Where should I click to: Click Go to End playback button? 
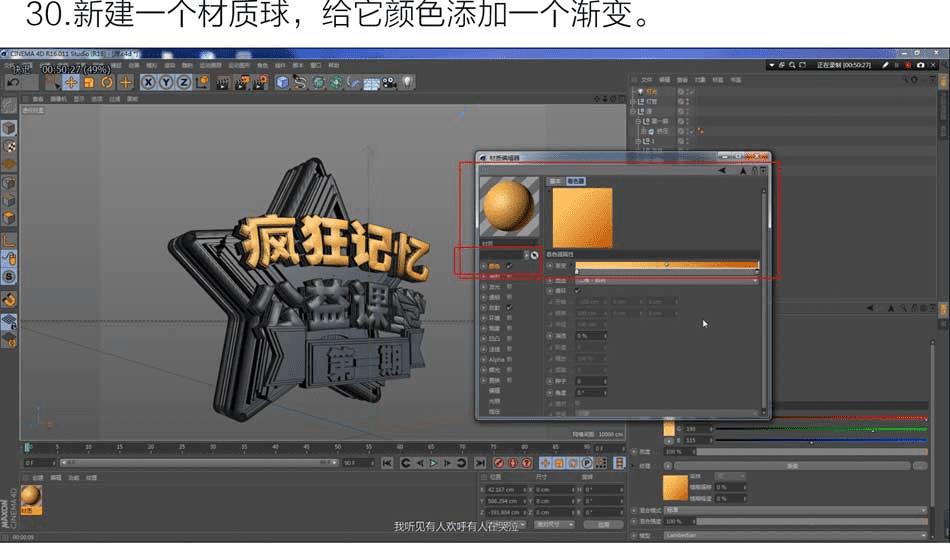coord(480,463)
